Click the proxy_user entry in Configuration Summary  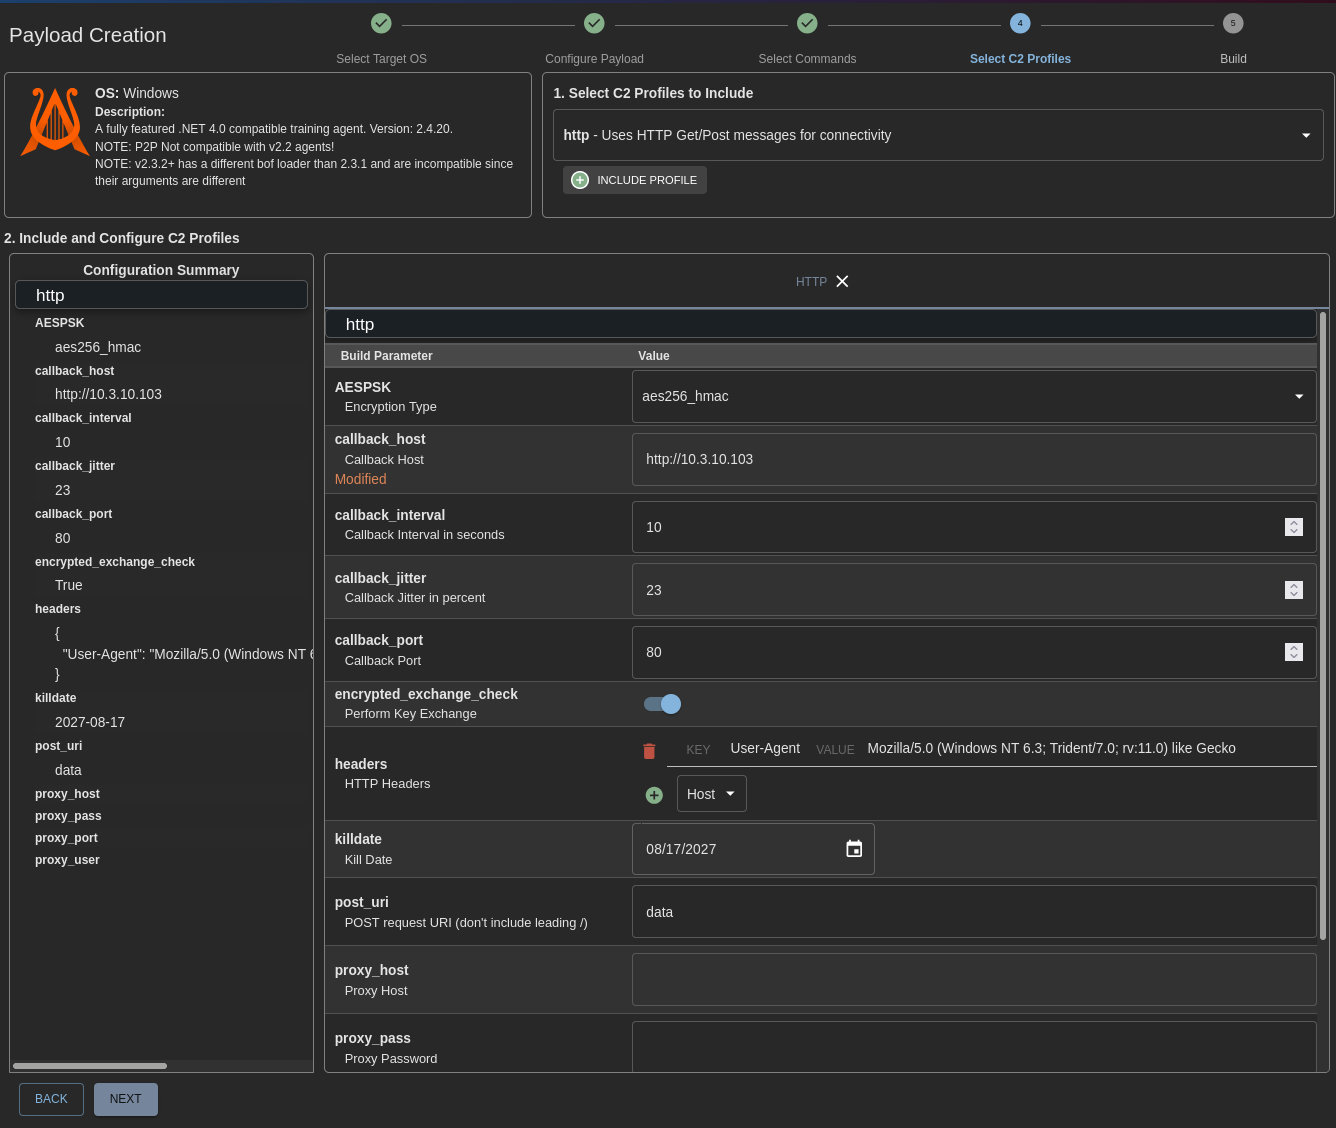pos(67,860)
